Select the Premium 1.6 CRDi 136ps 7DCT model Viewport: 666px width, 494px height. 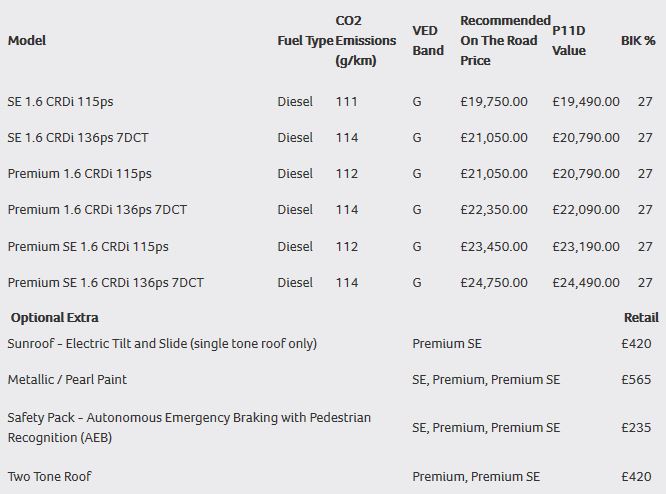click(97, 210)
